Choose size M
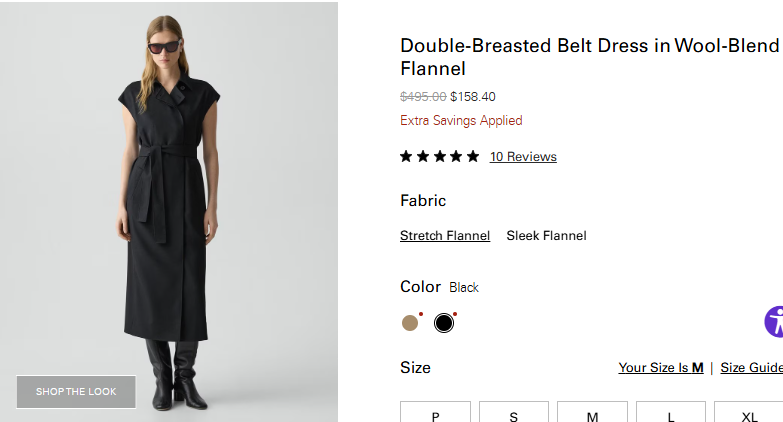 (592, 413)
